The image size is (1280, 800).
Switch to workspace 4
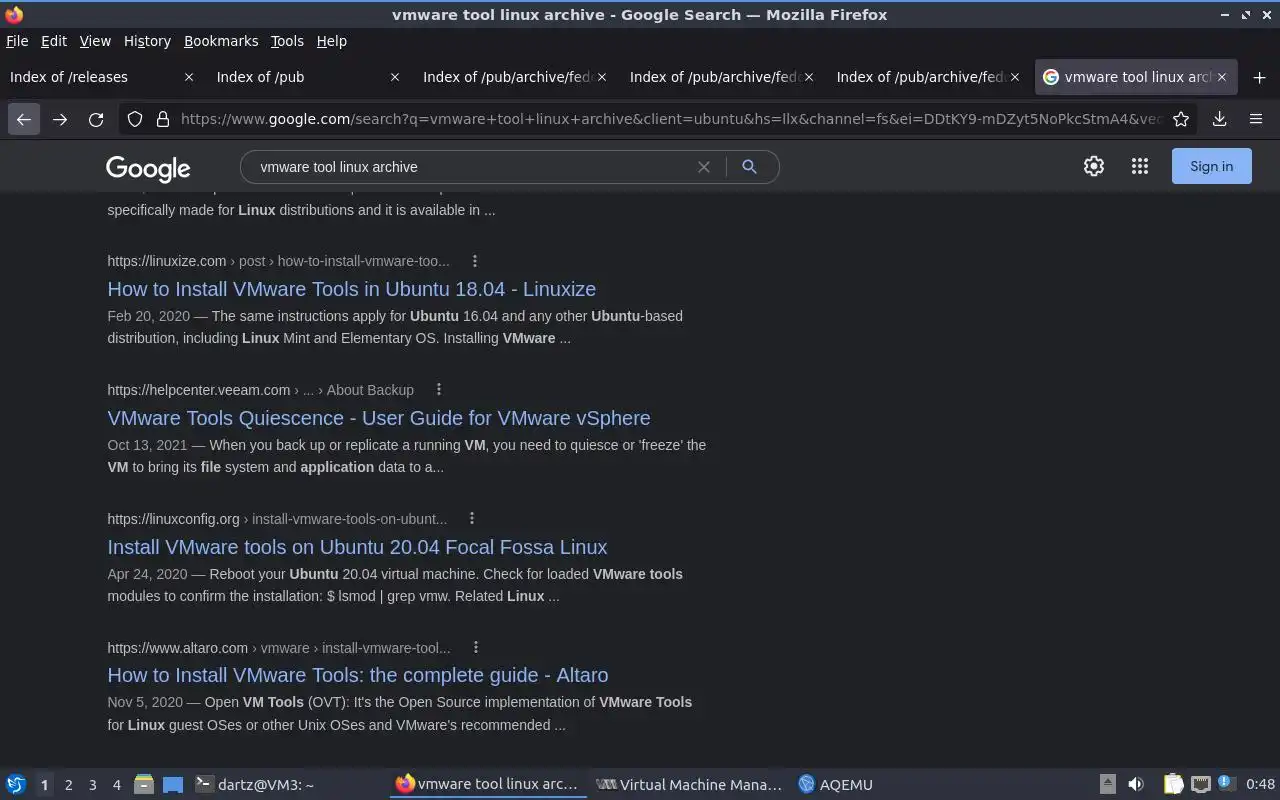(x=116, y=784)
